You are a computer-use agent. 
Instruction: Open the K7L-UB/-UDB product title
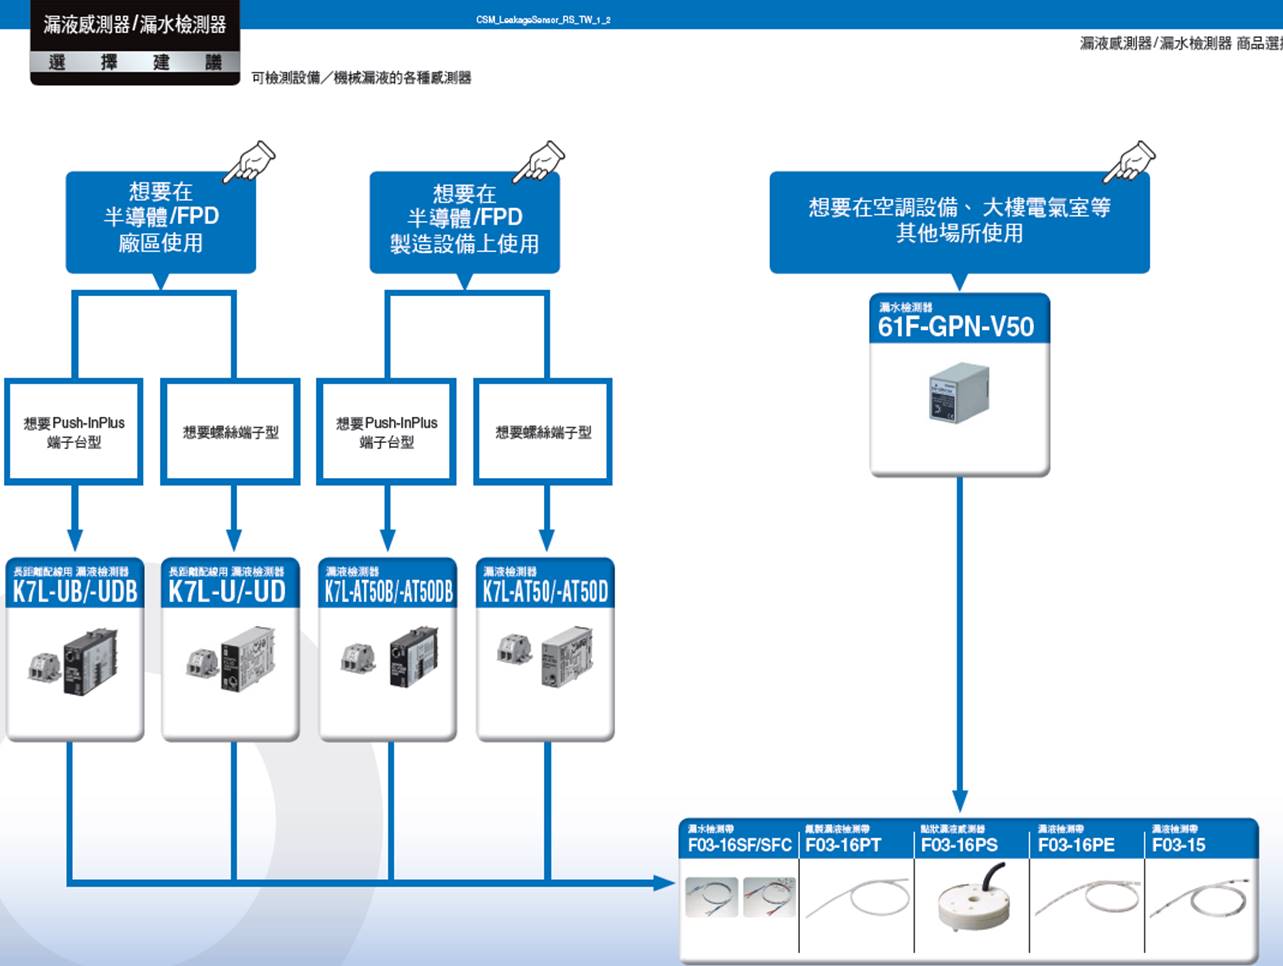(75, 591)
